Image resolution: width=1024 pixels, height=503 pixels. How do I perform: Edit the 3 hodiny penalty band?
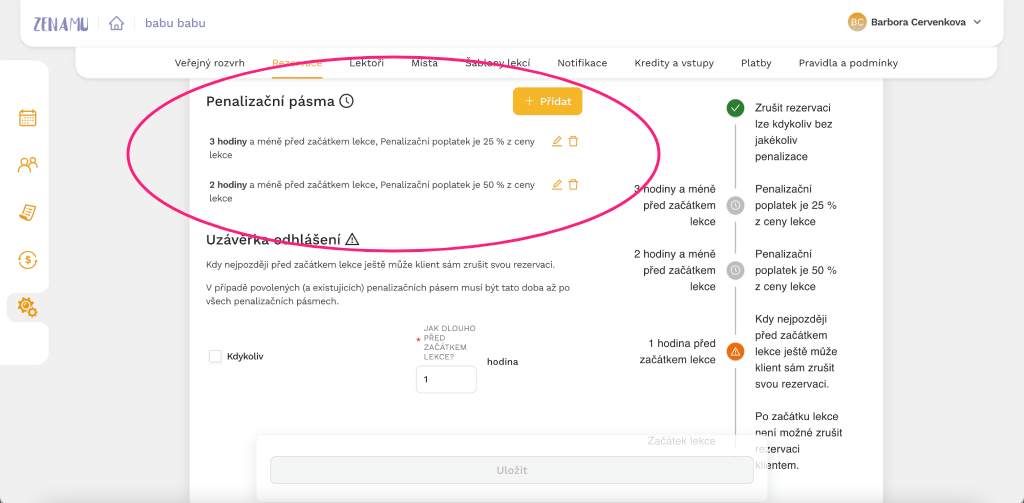(x=557, y=141)
